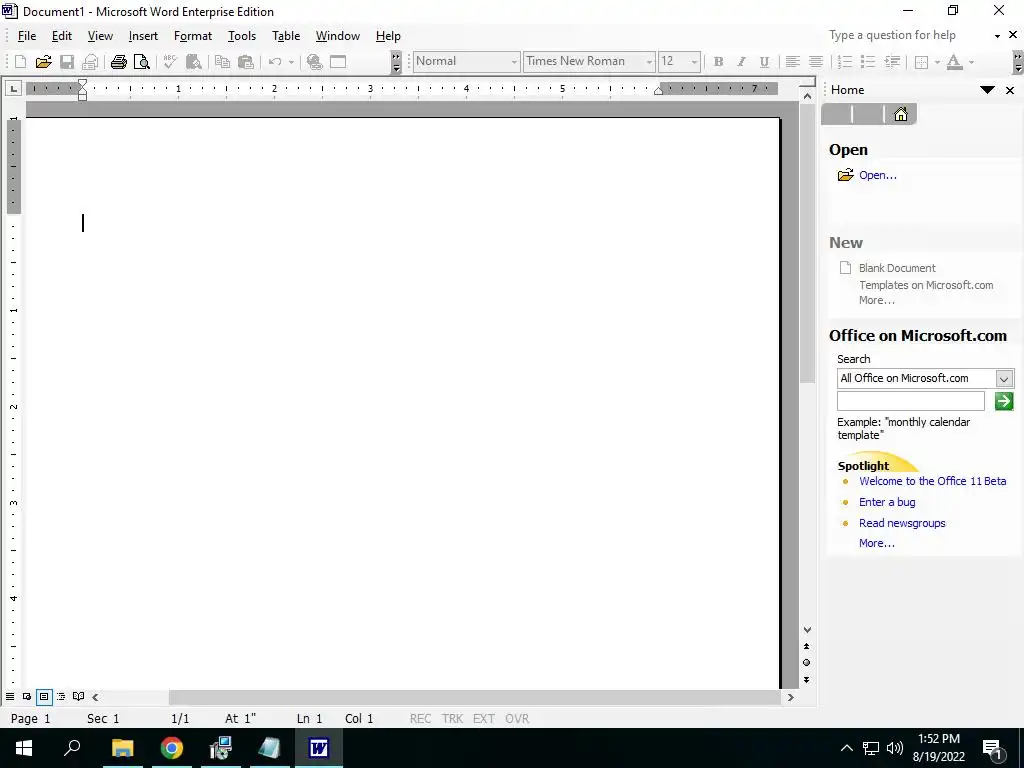Open the Format menu
Image resolution: width=1024 pixels, height=768 pixels.
[x=193, y=36]
